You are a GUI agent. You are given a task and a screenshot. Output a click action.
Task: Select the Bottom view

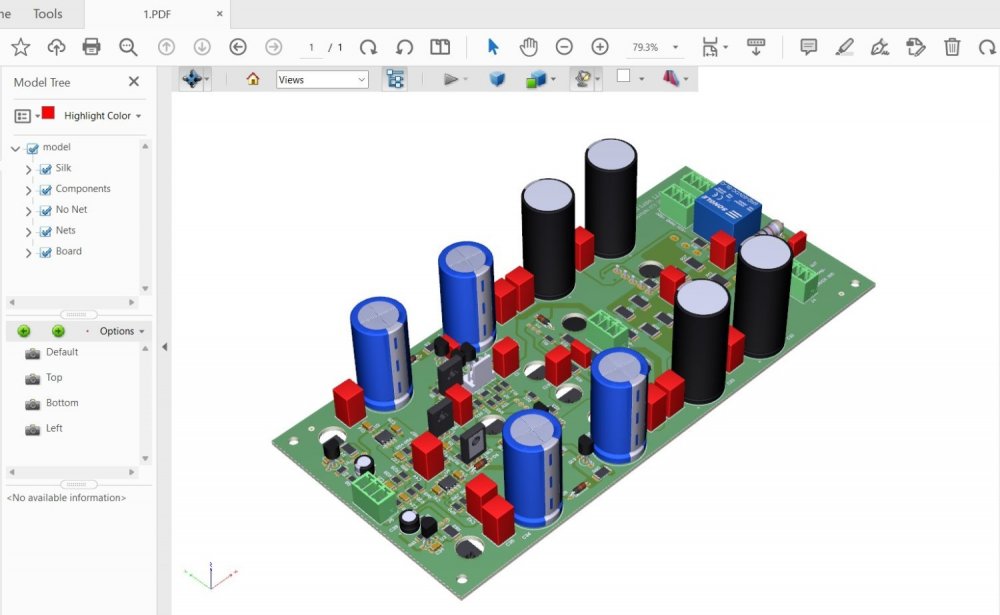[x=61, y=403]
